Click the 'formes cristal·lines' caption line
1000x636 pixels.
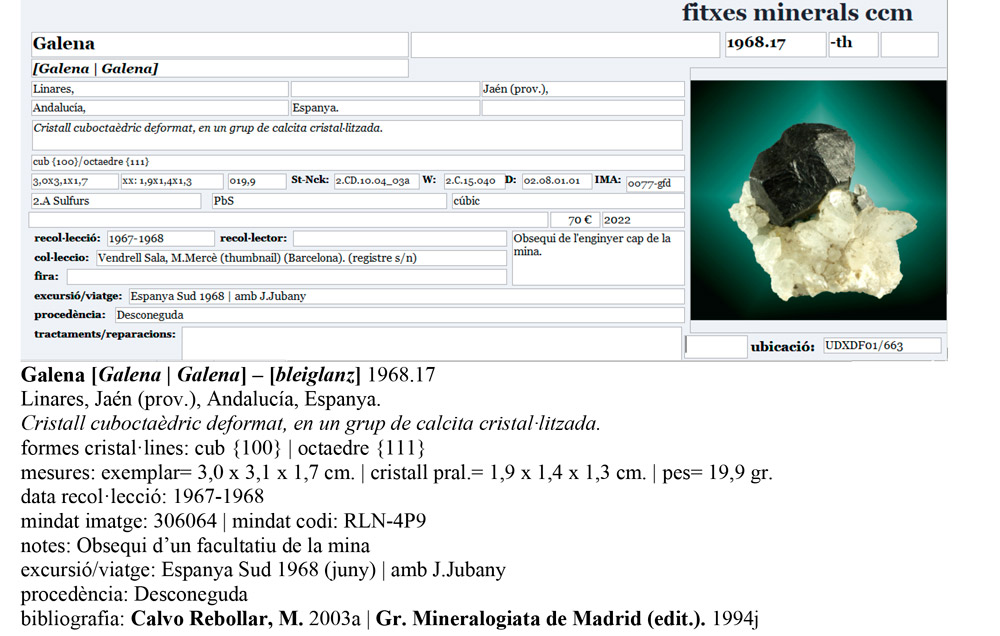[x=223, y=448]
